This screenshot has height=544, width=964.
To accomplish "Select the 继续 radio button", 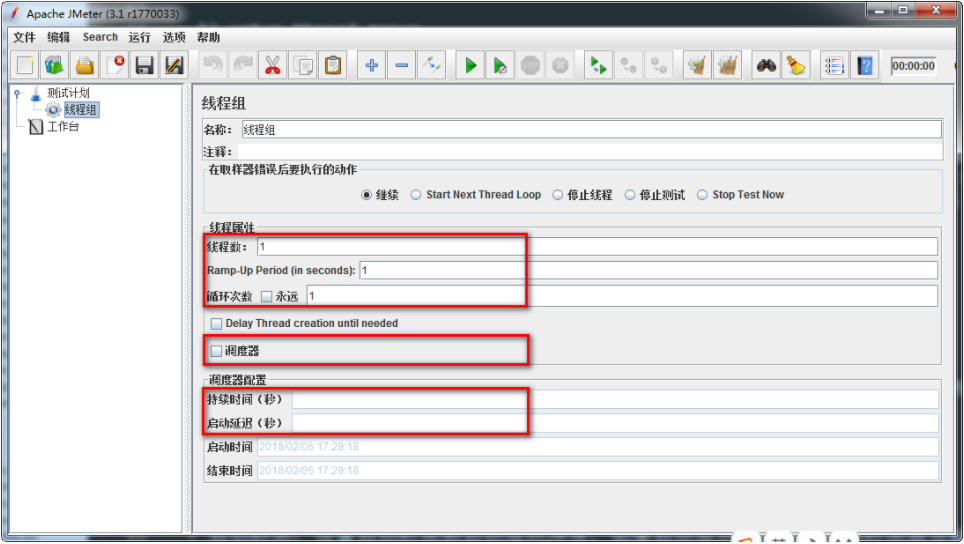I will click(x=366, y=195).
